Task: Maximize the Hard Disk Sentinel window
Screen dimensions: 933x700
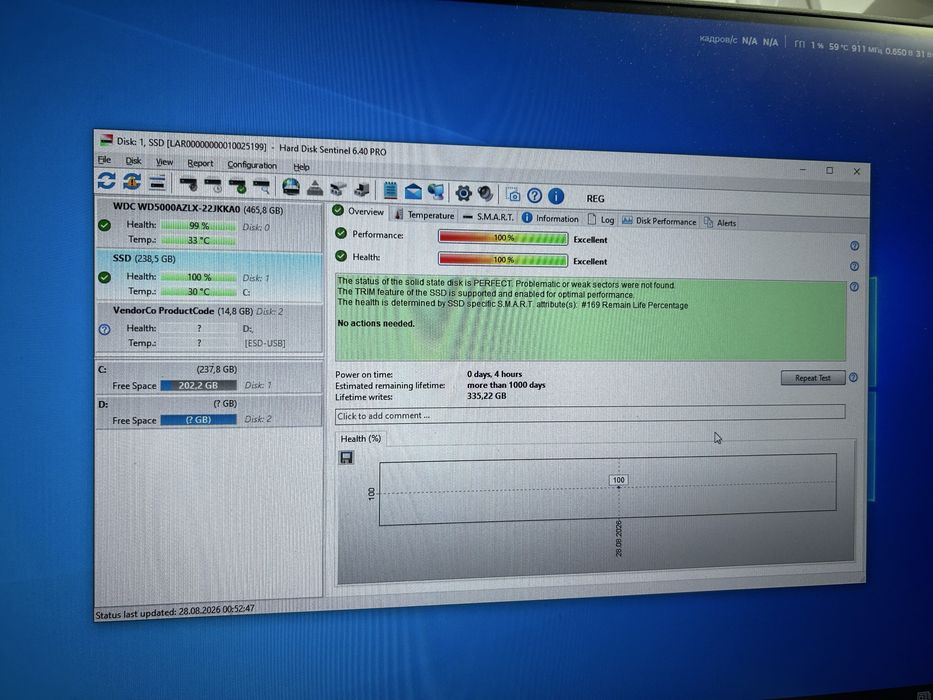Action: pos(829,170)
